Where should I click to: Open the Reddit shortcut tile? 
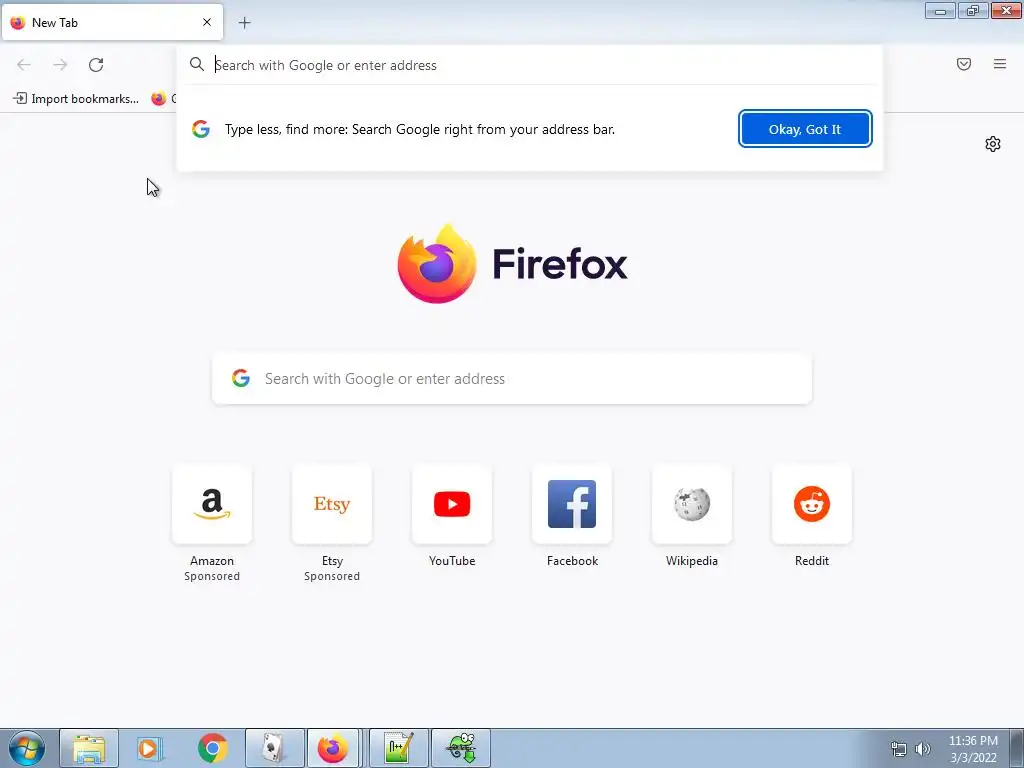[812, 504]
